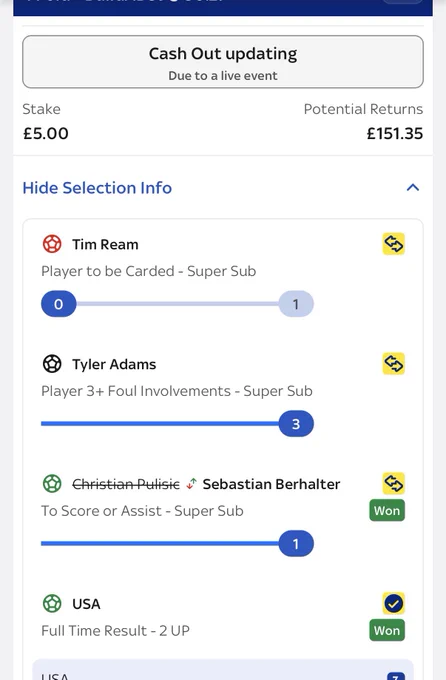
Task: Tap the substitution arrows between Pulisic and Berhalter
Action: click(191, 484)
